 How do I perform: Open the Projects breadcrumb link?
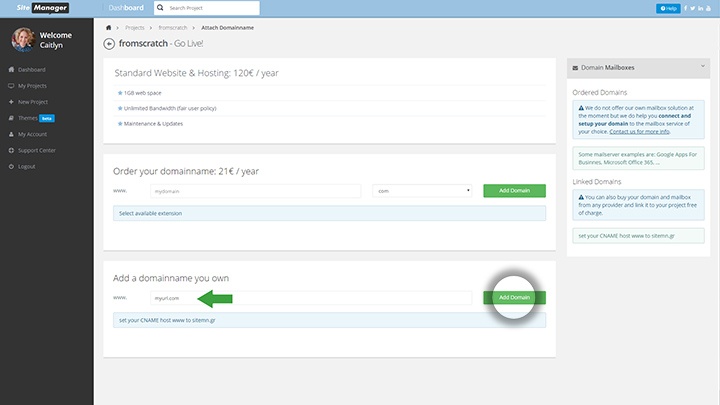point(135,28)
